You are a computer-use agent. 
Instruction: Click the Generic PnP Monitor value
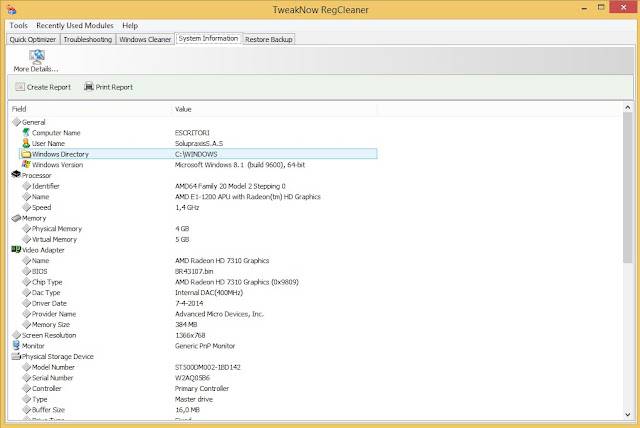pos(205,346)
